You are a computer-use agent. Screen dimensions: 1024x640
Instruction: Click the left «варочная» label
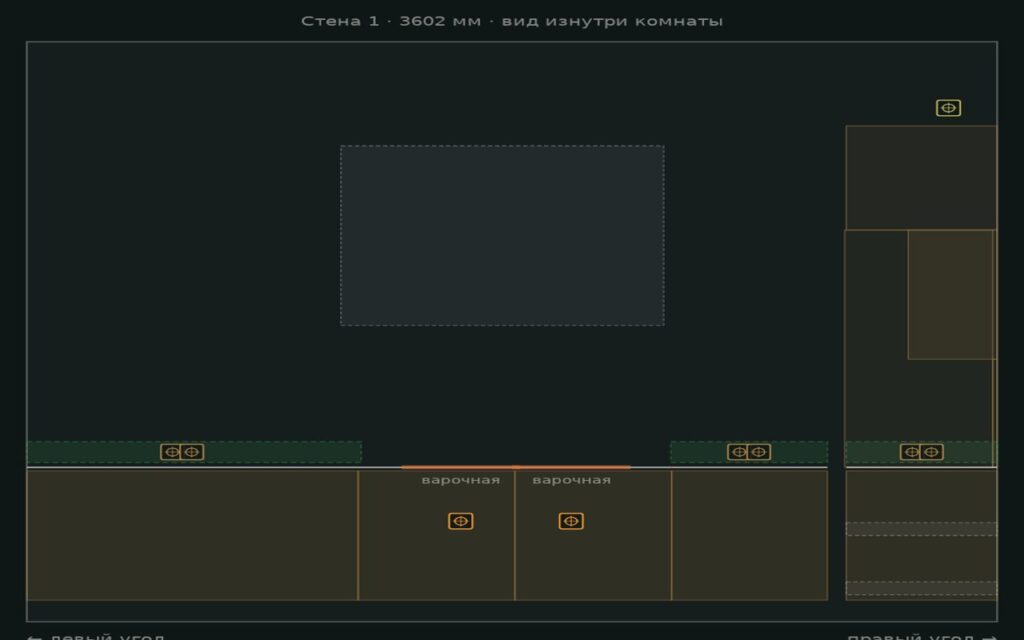460,480
